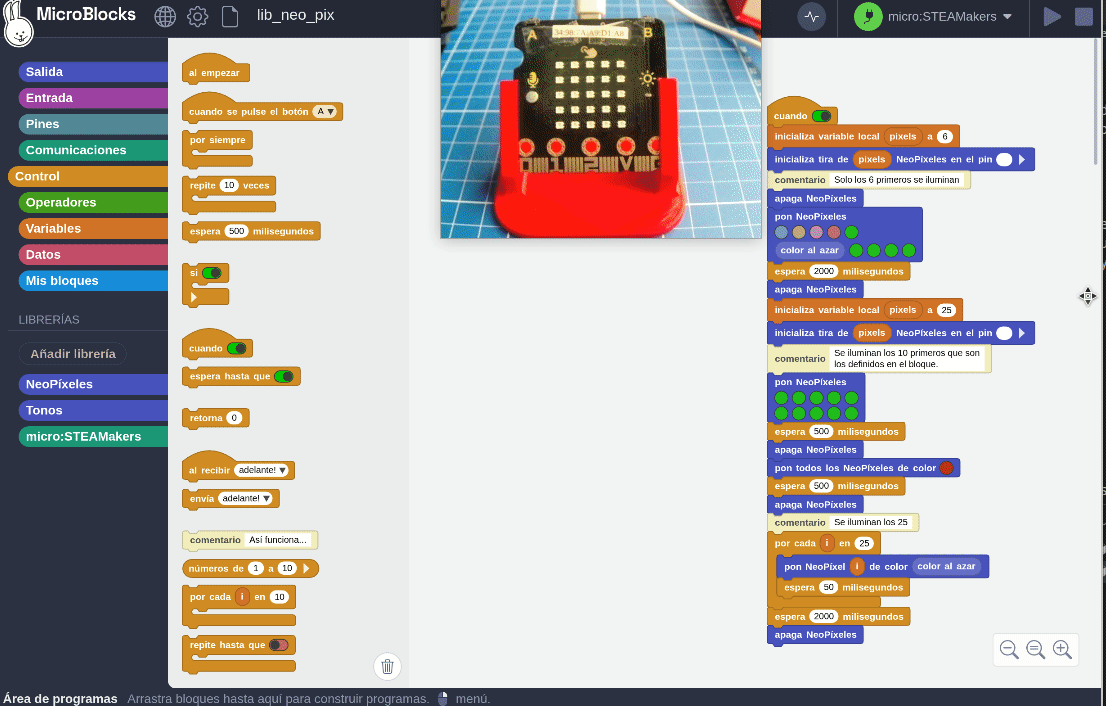Viewport: 1106px width, 706px height.
Task: Click the 'por siempre' block
Action: click(x=217, y=140)
